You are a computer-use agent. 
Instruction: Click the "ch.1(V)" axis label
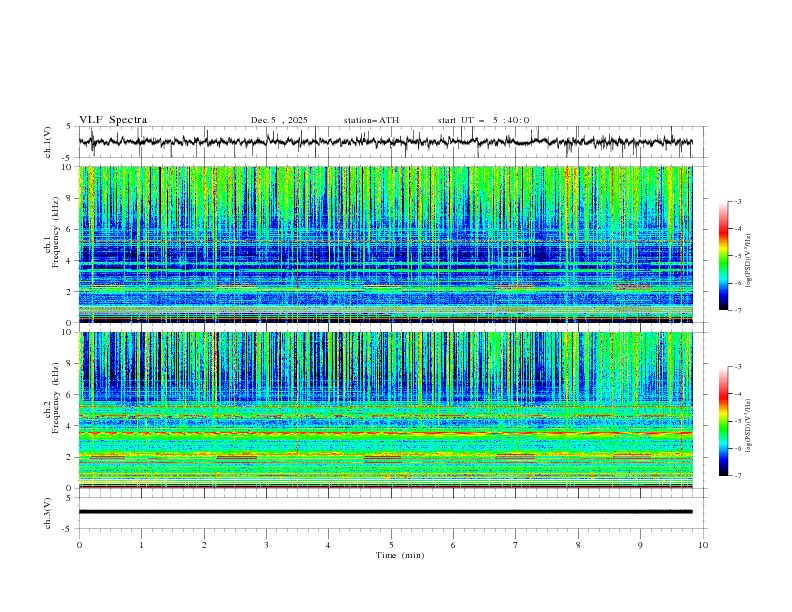(x=48, y=142)
